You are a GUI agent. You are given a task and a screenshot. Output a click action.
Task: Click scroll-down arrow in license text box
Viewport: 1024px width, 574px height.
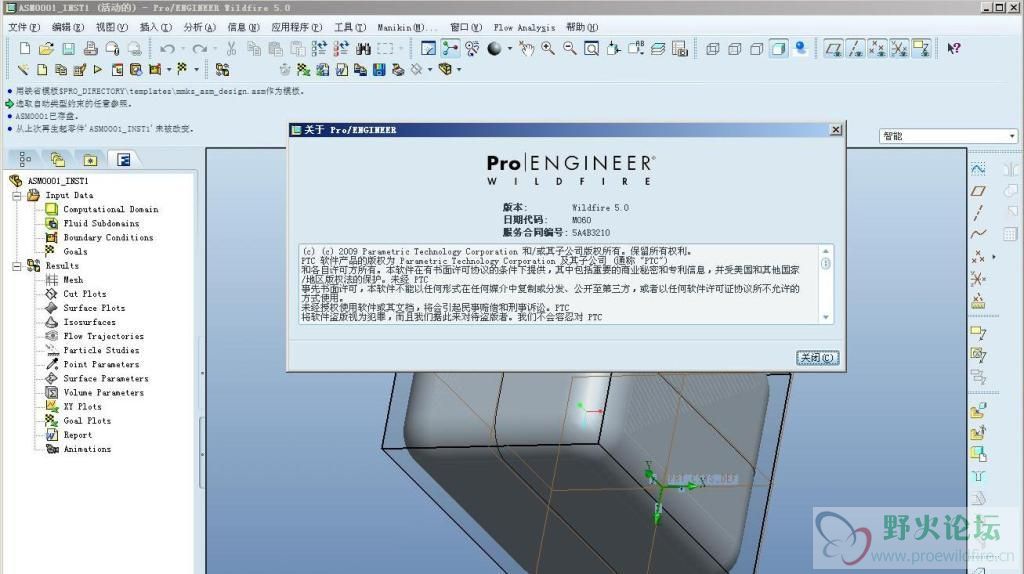pos(825,317)
